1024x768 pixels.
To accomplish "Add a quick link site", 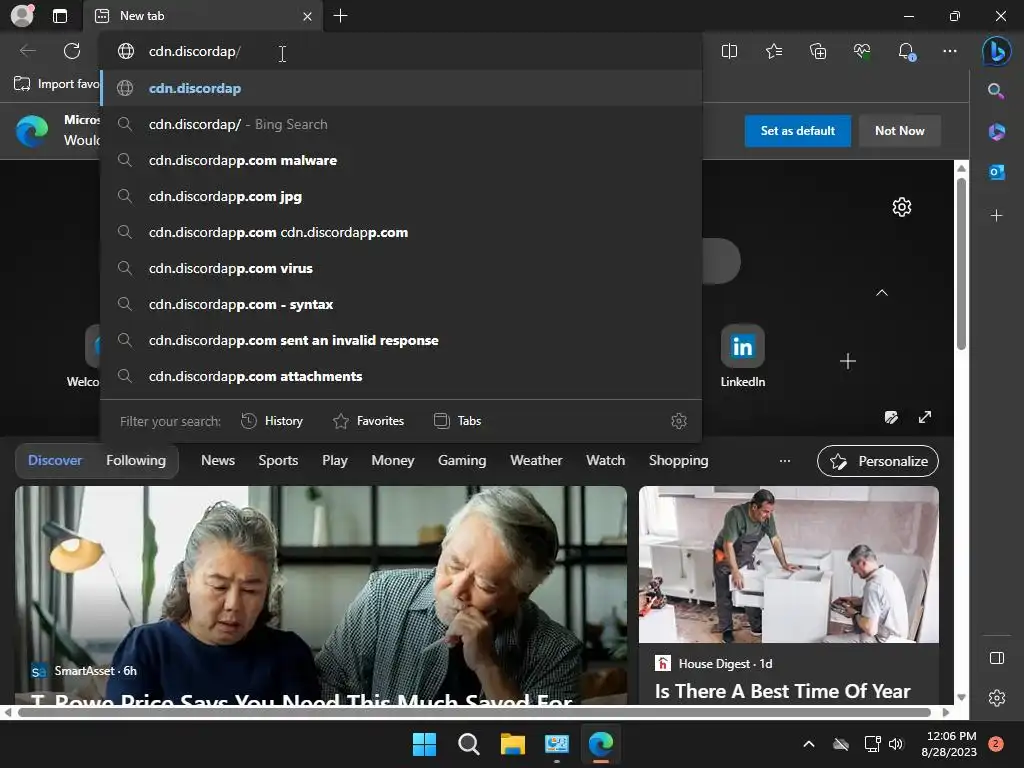I will pyautogui.click(x=848, y=361).
